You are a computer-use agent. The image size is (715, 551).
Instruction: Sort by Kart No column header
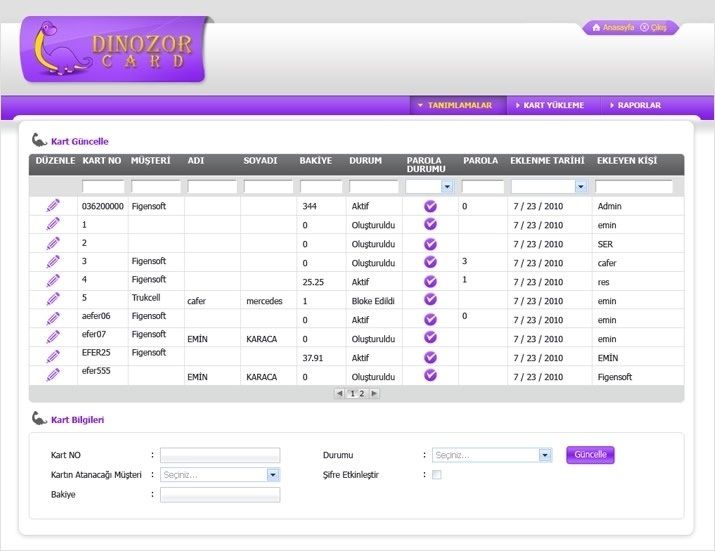pyautogui.click(x=102, y=161)
